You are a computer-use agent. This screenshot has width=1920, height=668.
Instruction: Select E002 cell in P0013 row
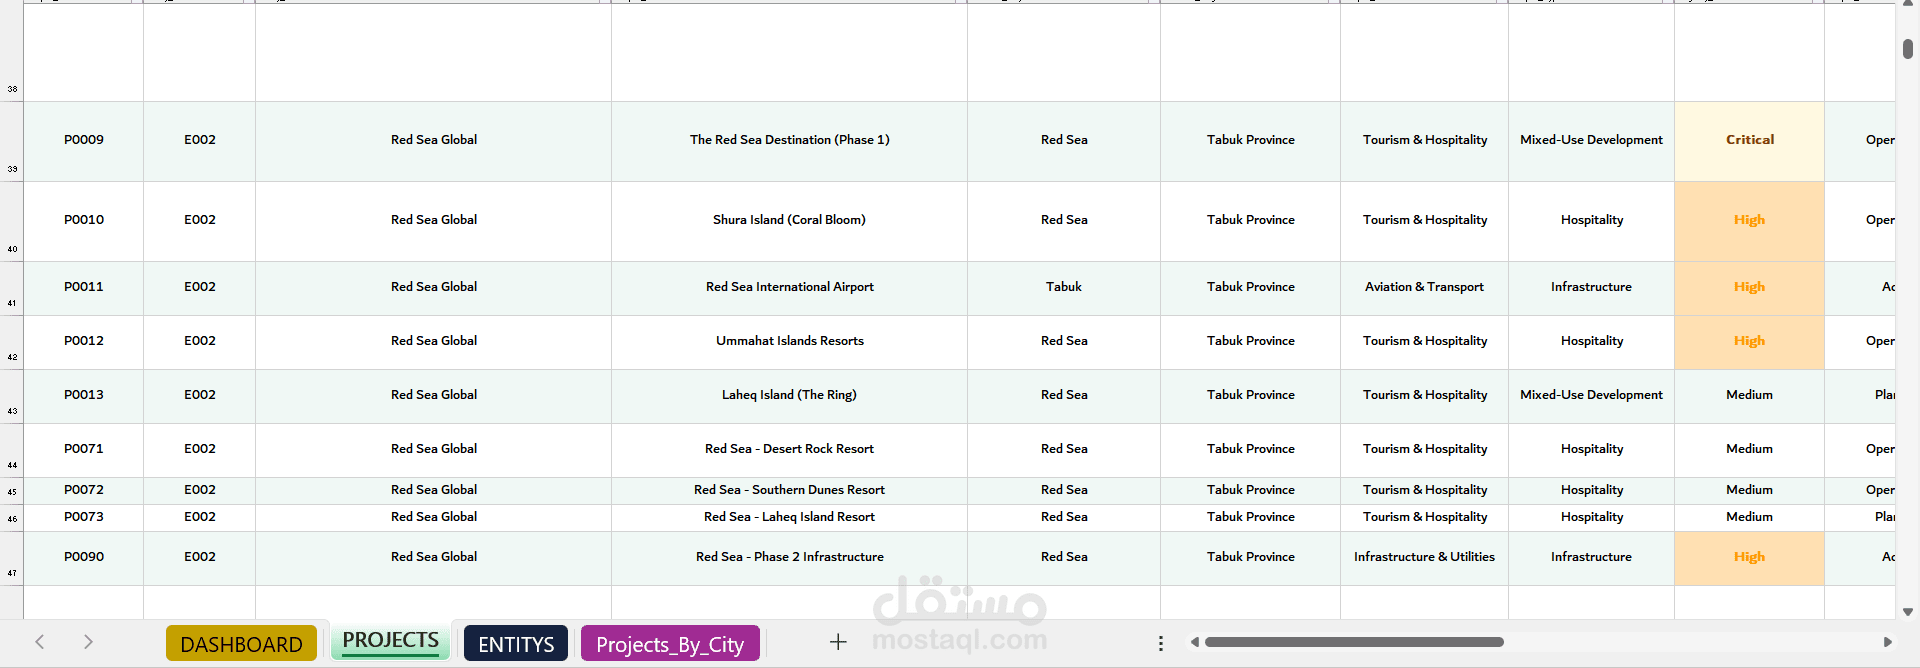199,396
